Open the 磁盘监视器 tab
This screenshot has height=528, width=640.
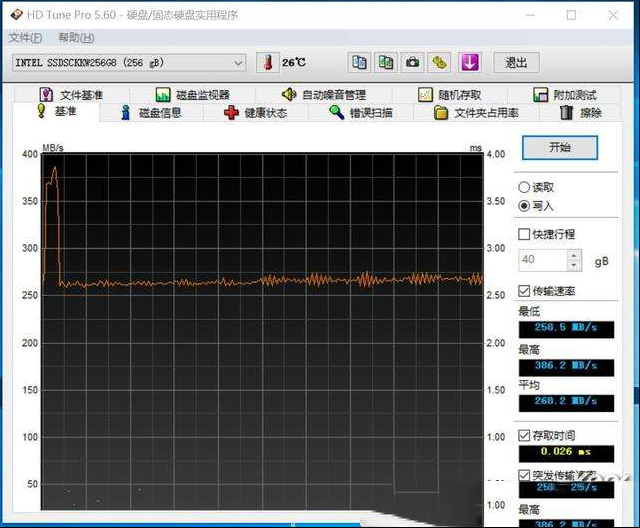pos(193,95)
